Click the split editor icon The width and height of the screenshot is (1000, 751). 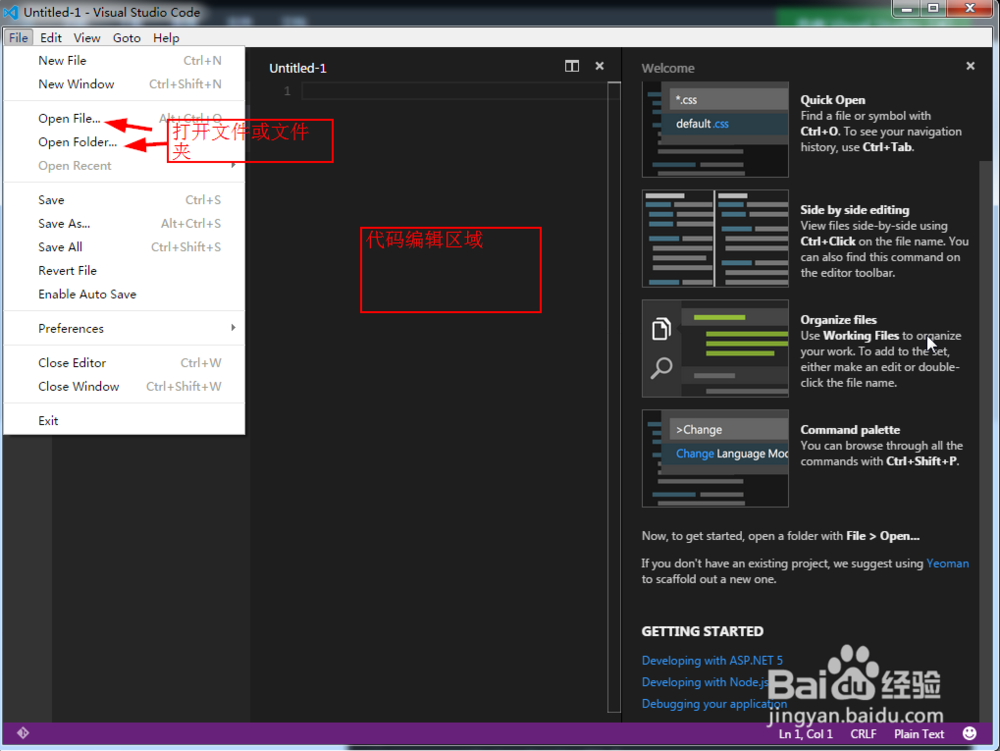[571, 66]
